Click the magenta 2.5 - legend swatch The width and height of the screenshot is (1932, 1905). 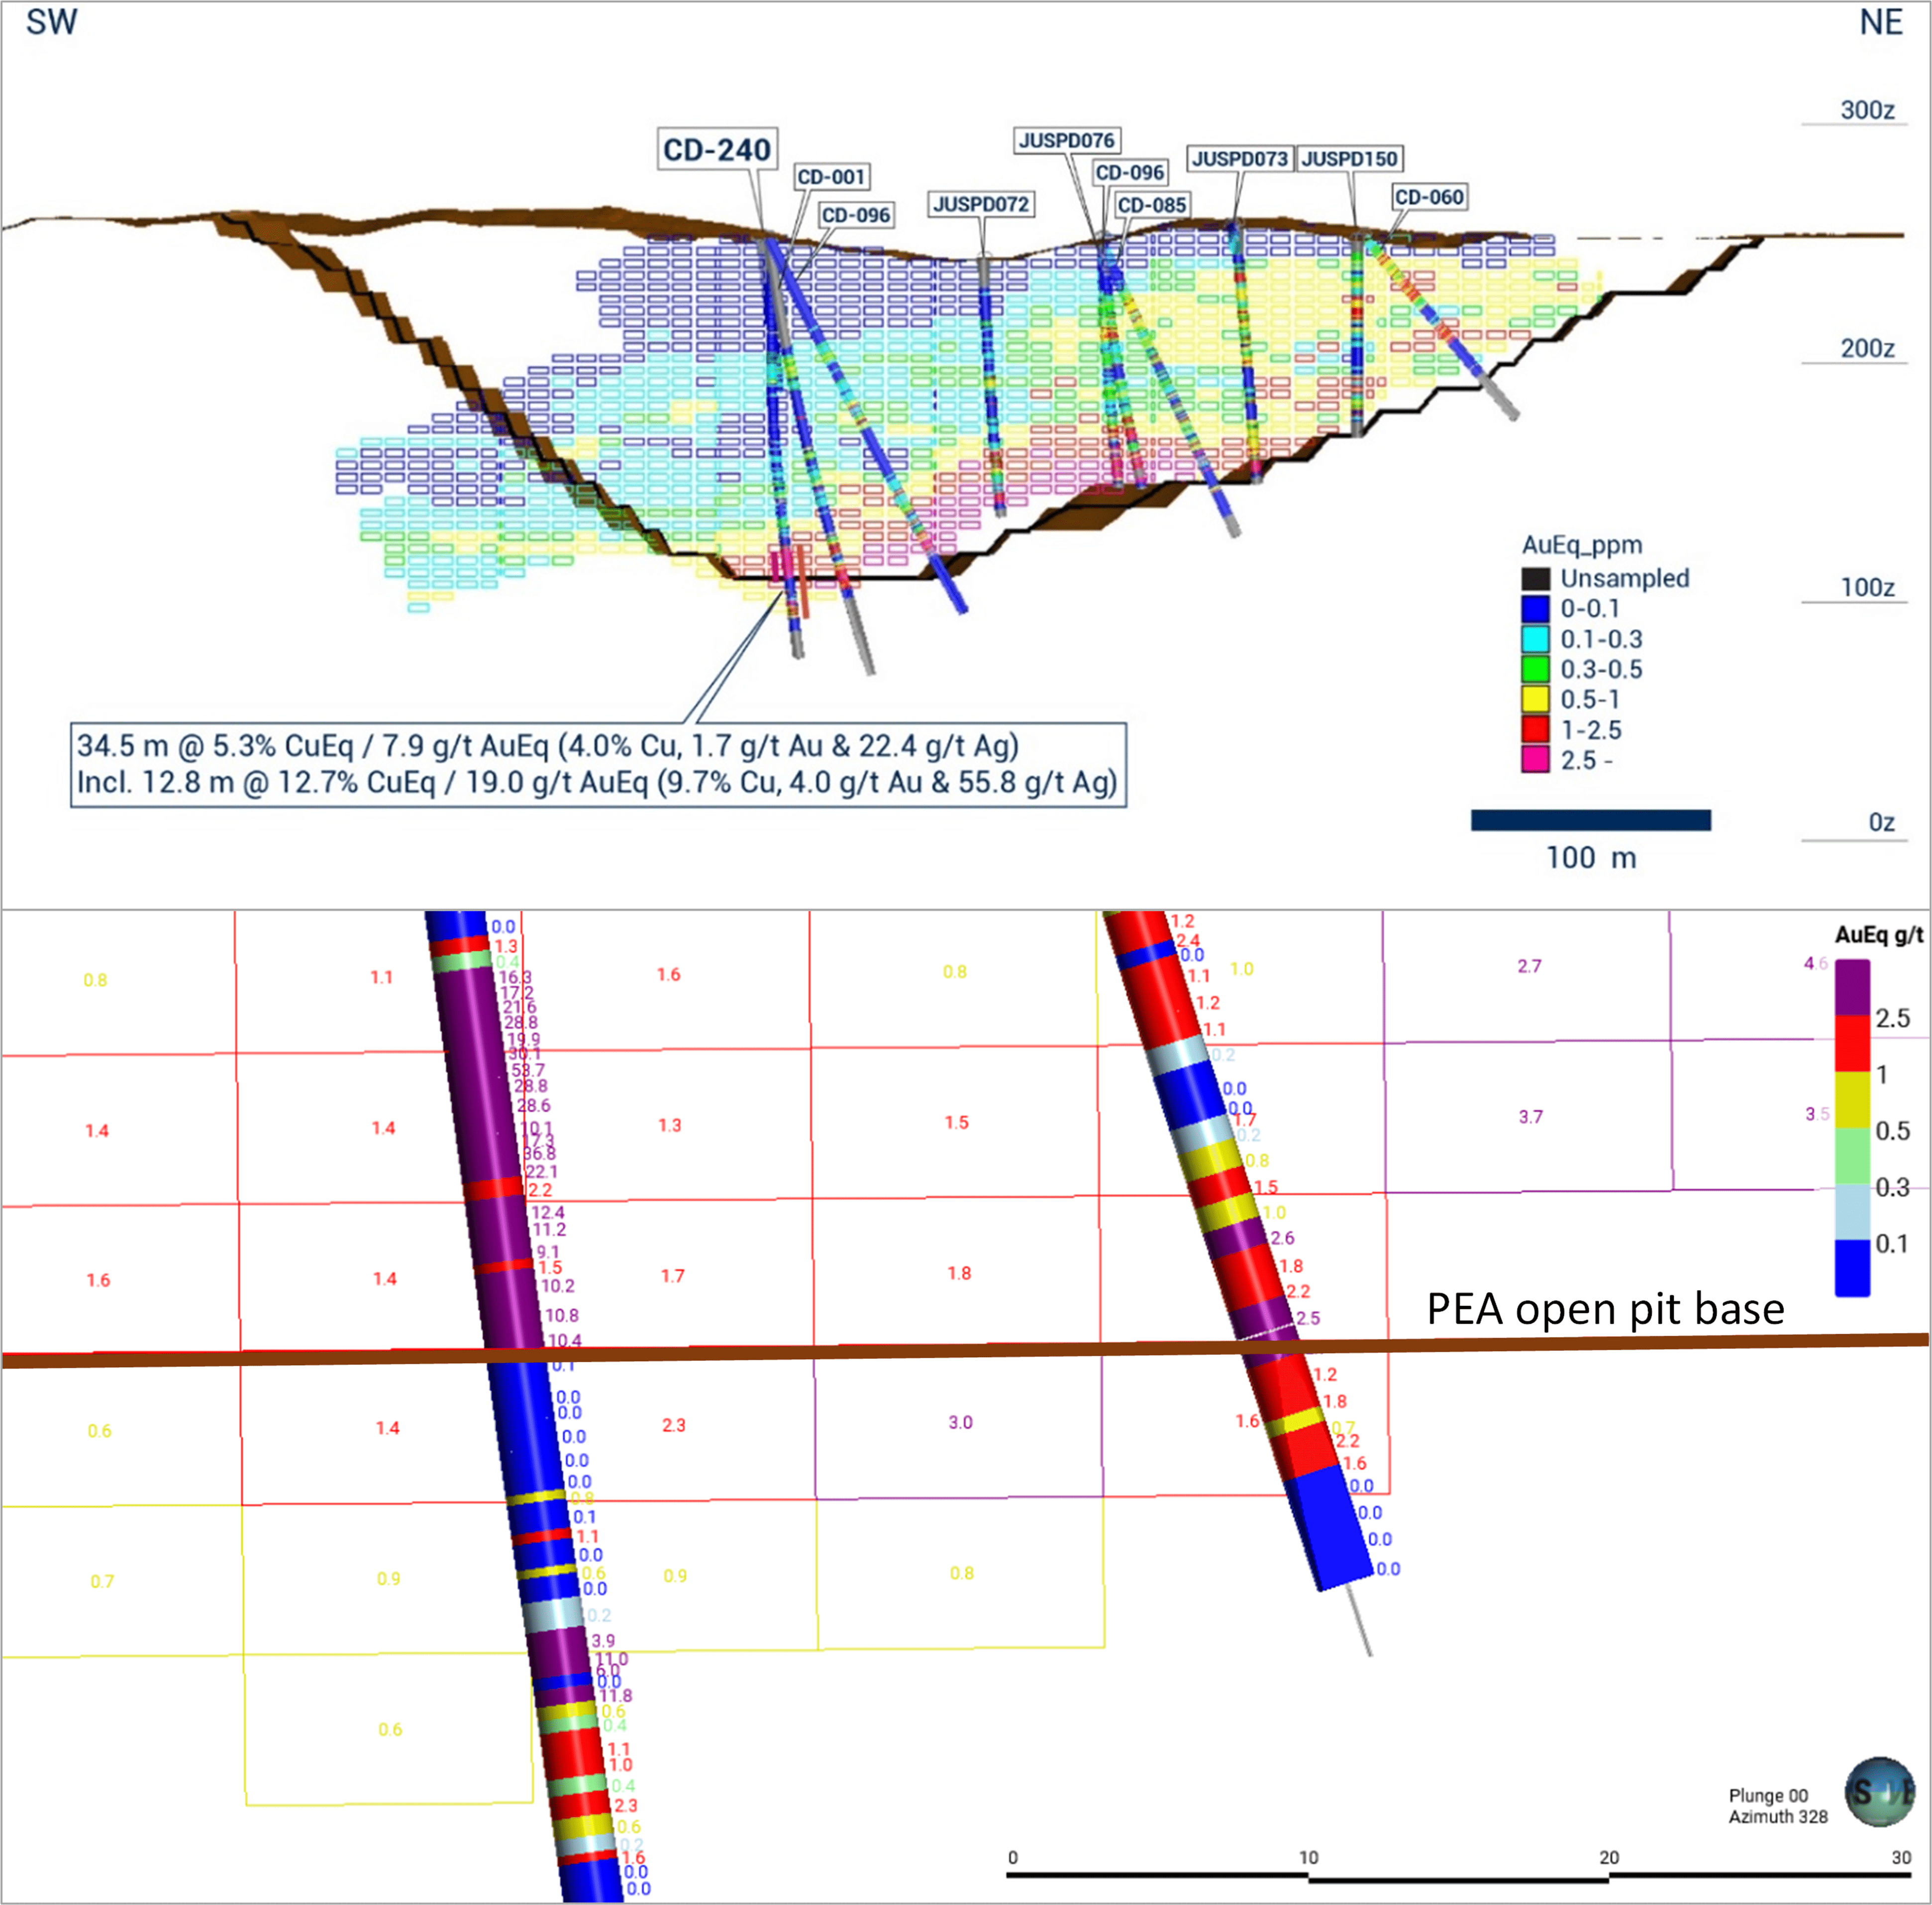[x=1535, y=760]
